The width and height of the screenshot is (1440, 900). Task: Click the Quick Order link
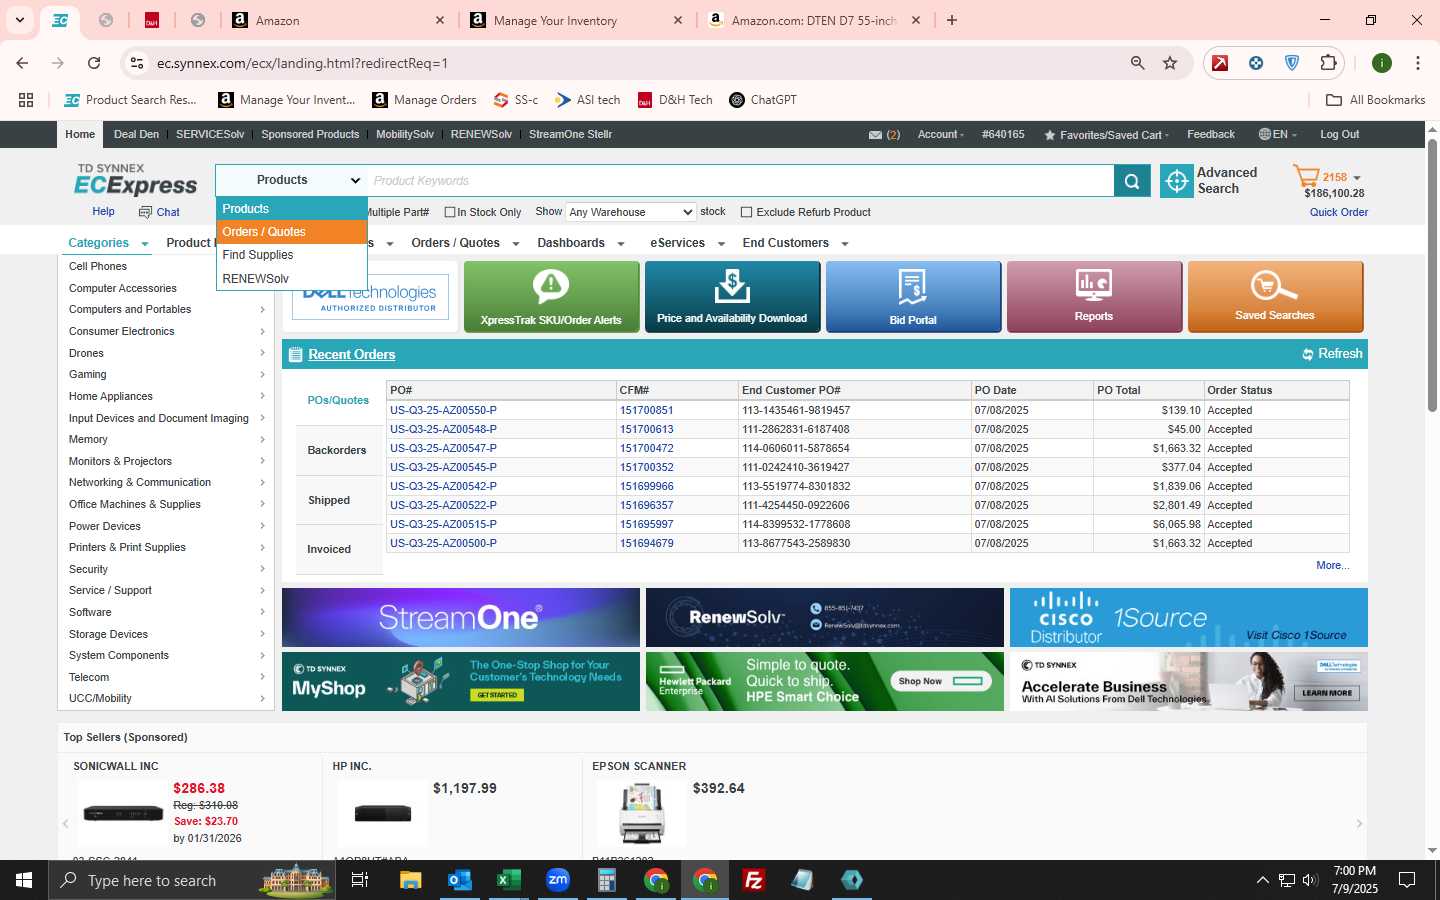1339,212
